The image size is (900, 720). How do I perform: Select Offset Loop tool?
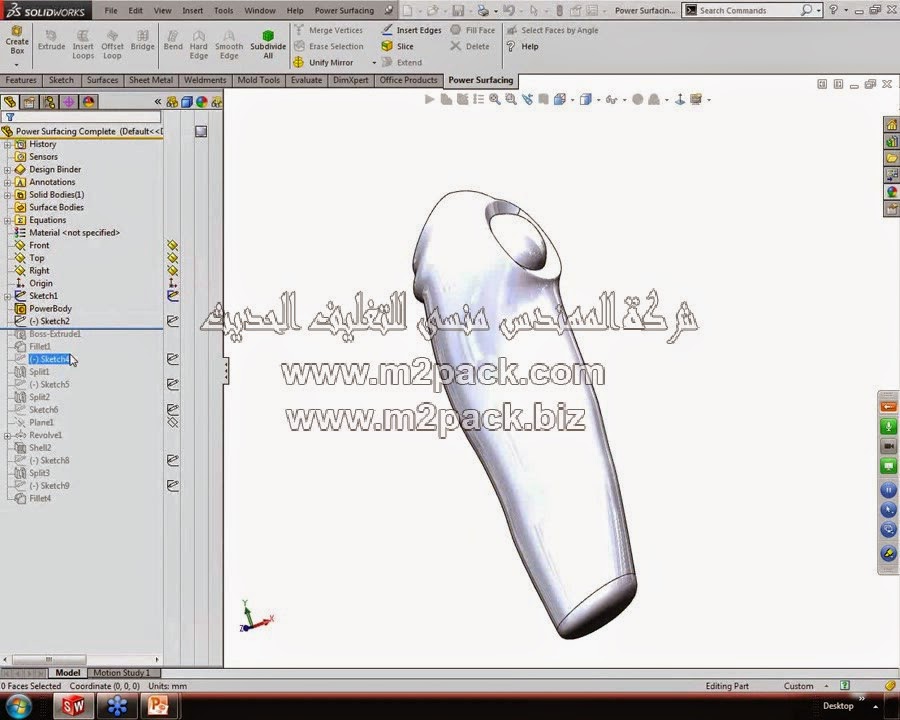112,45
